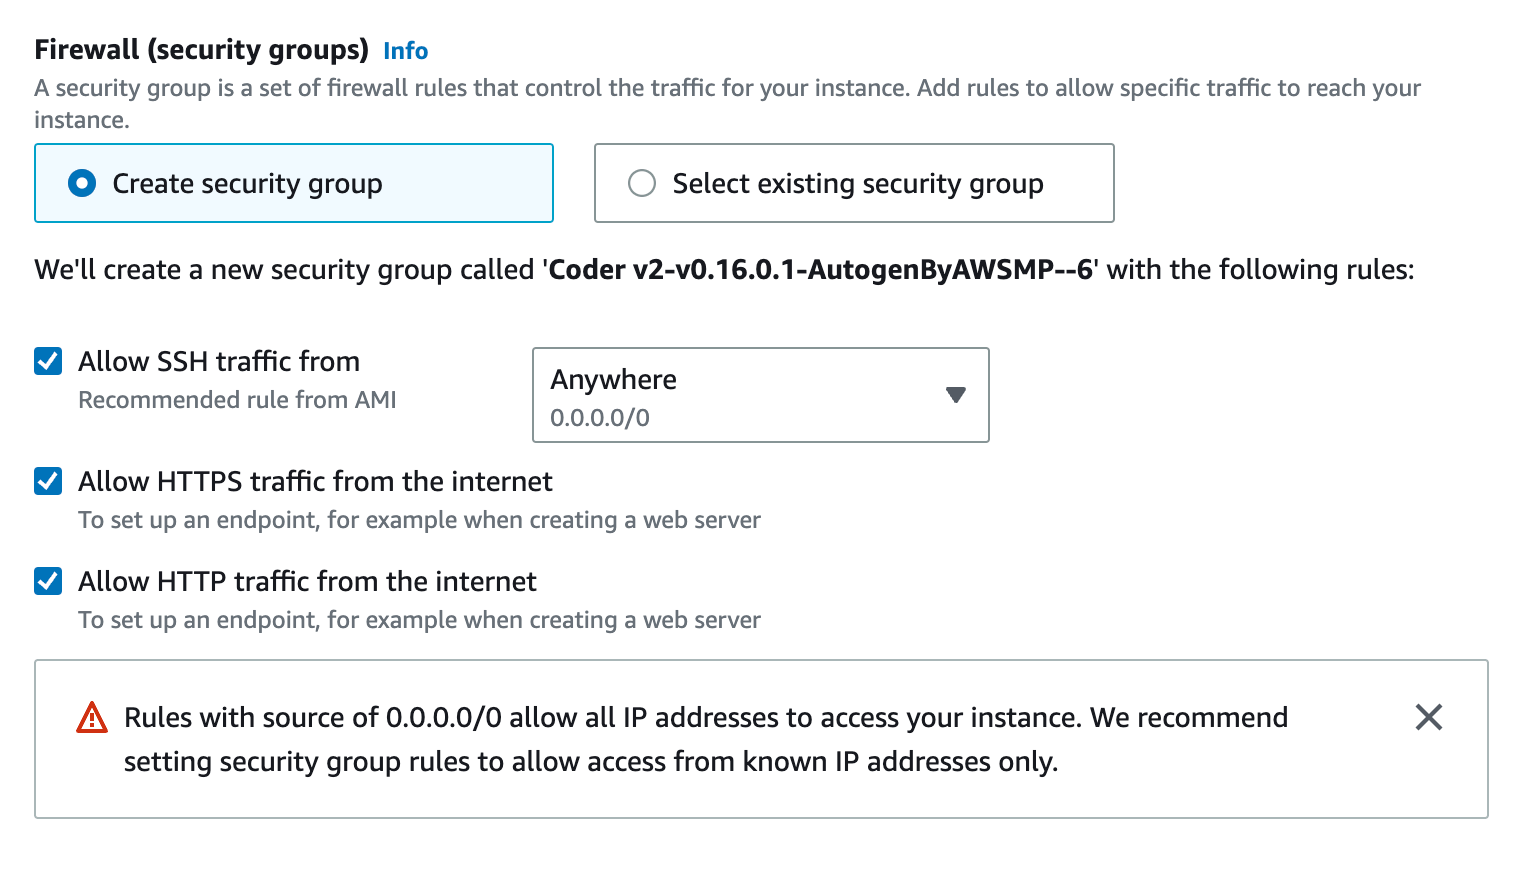The image size is (1522, 870).
Task: Click the dismiss X on the warning banner
Action: coord(1428,718)
